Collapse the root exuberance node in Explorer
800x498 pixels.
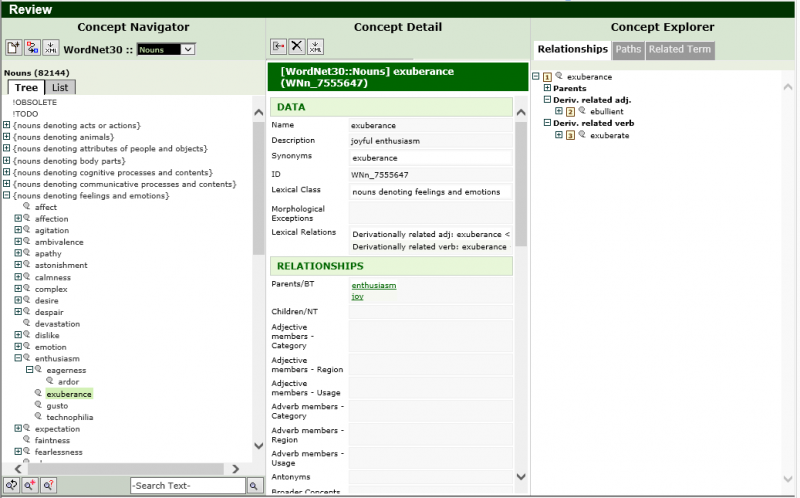click(x=536, y=76)
